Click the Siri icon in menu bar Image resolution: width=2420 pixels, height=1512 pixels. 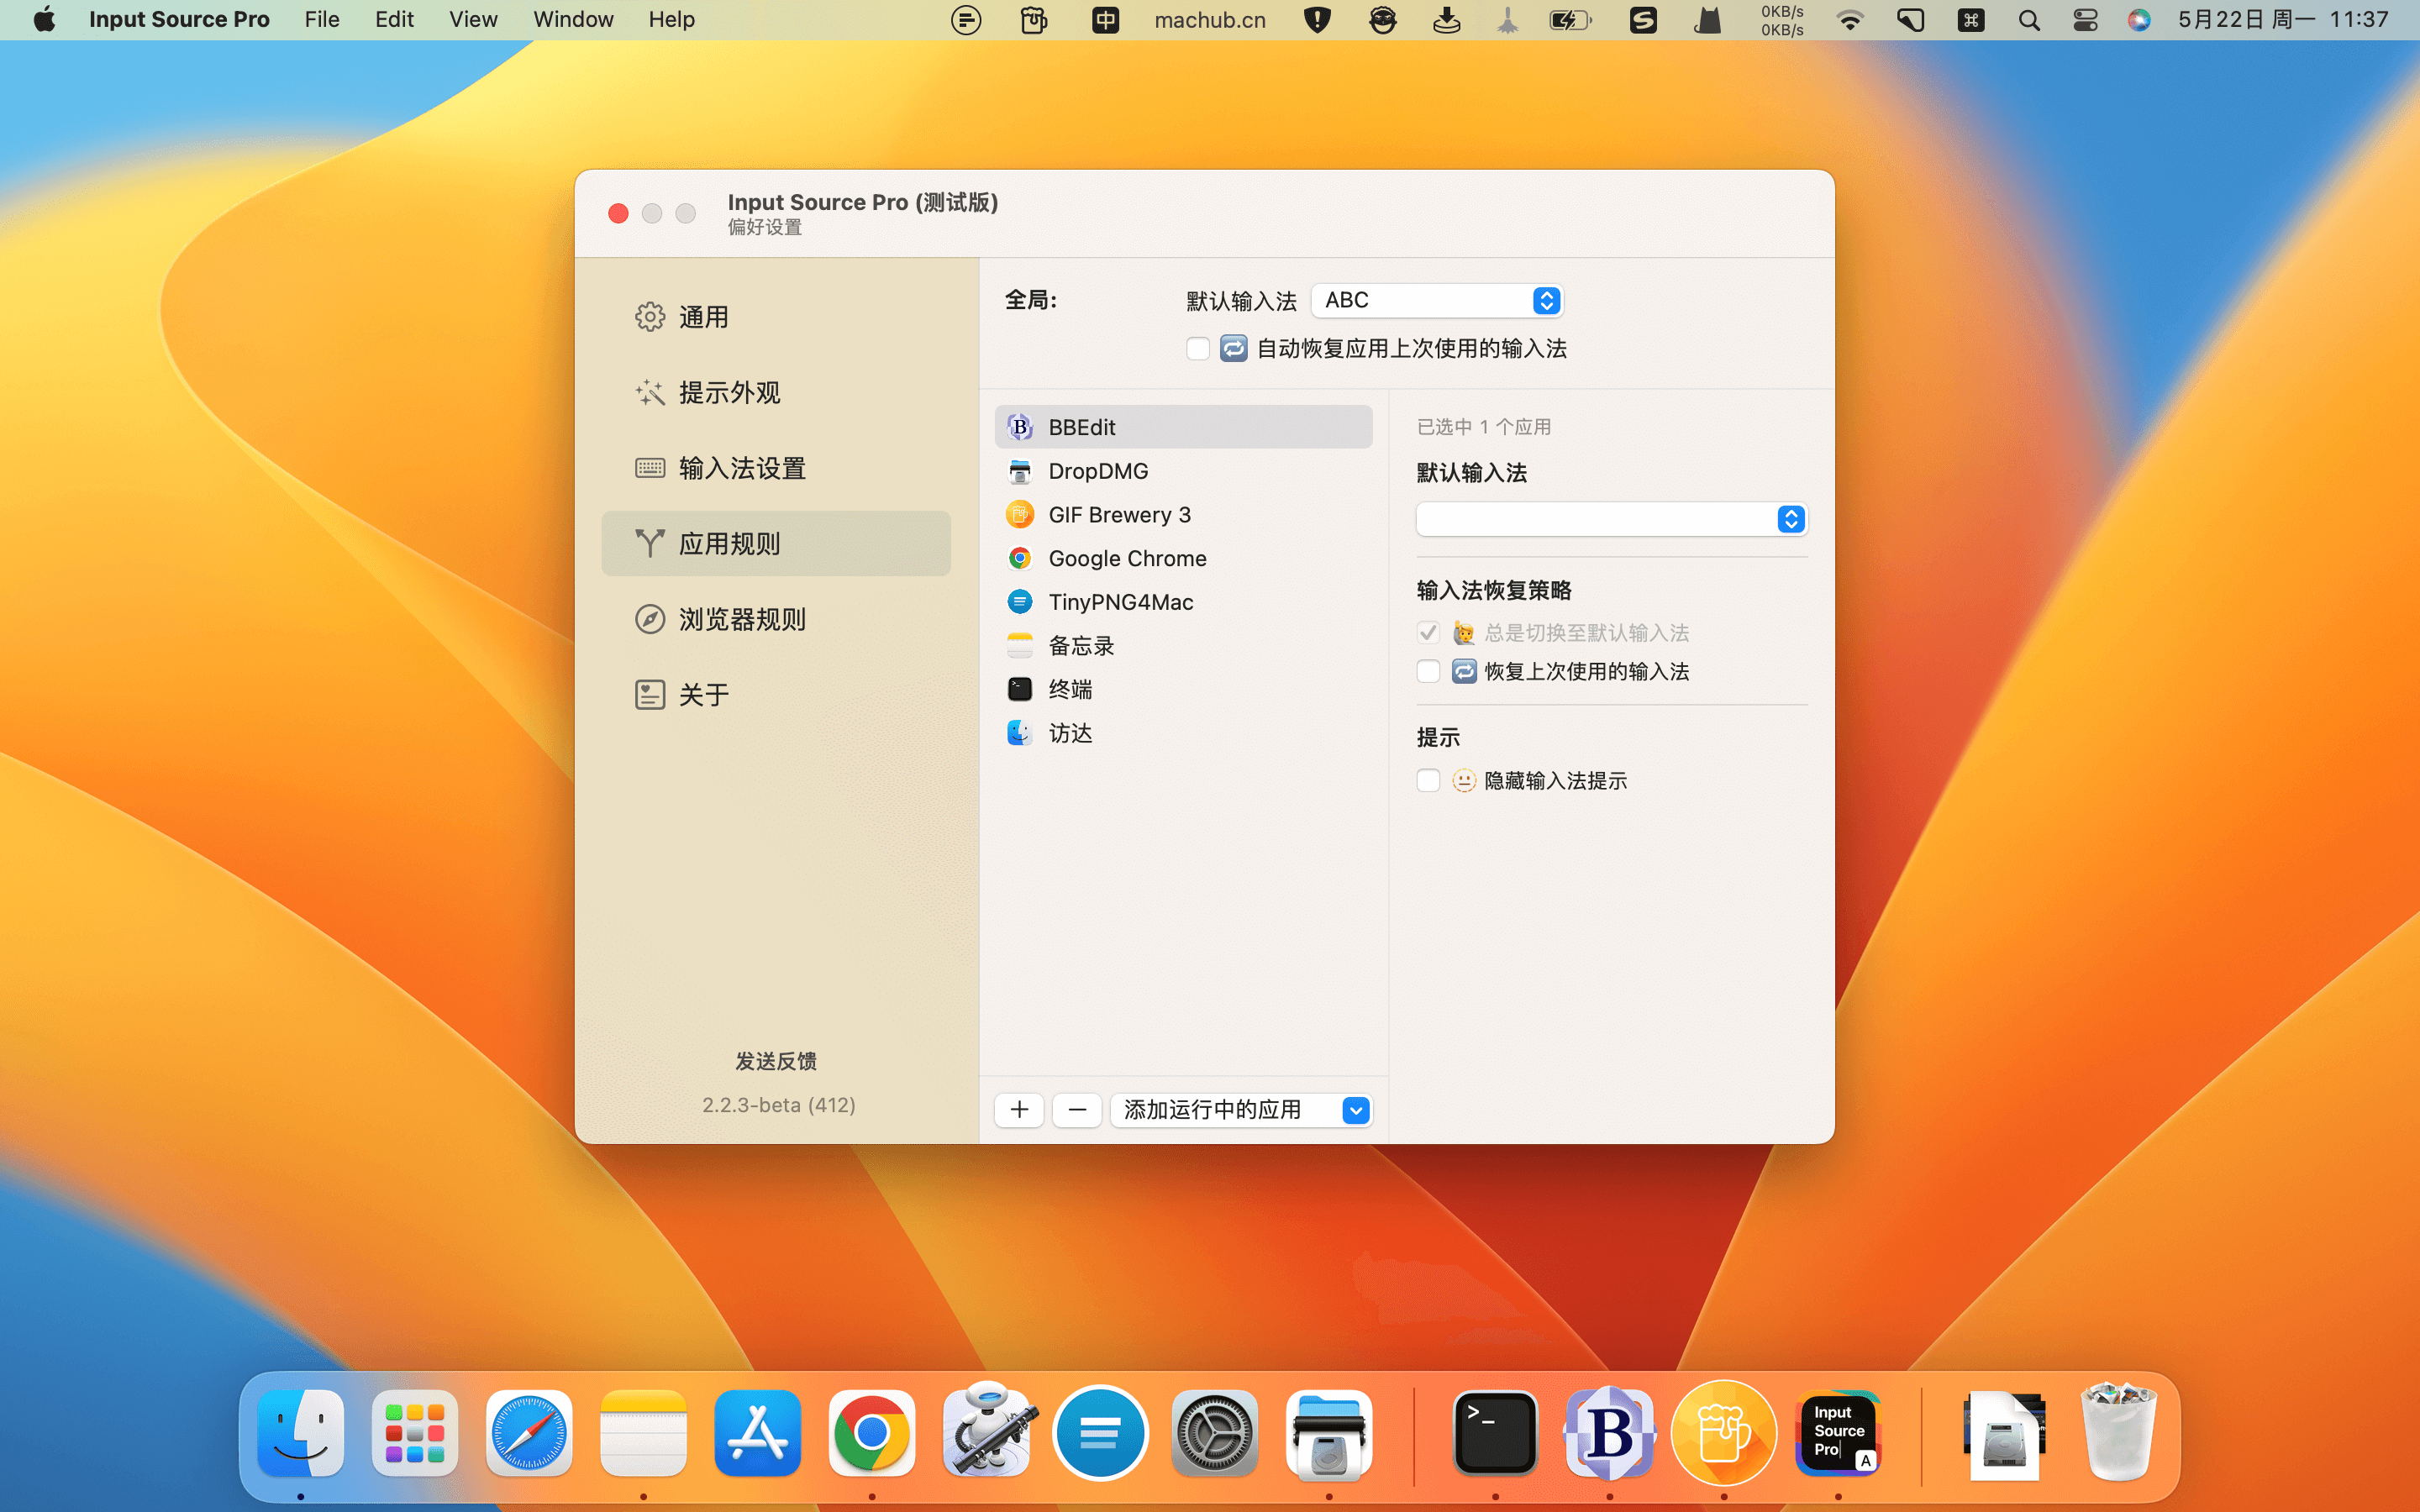2139,20
